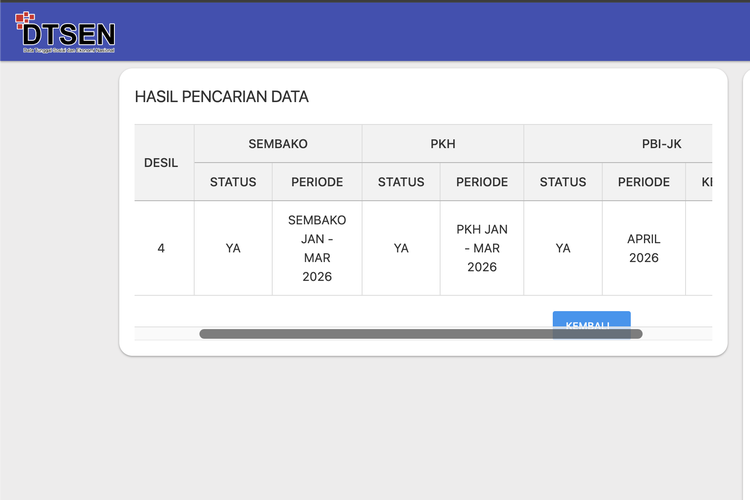Click the PKH group header
This screenshot has height=500, width=750.
(443, 144)
